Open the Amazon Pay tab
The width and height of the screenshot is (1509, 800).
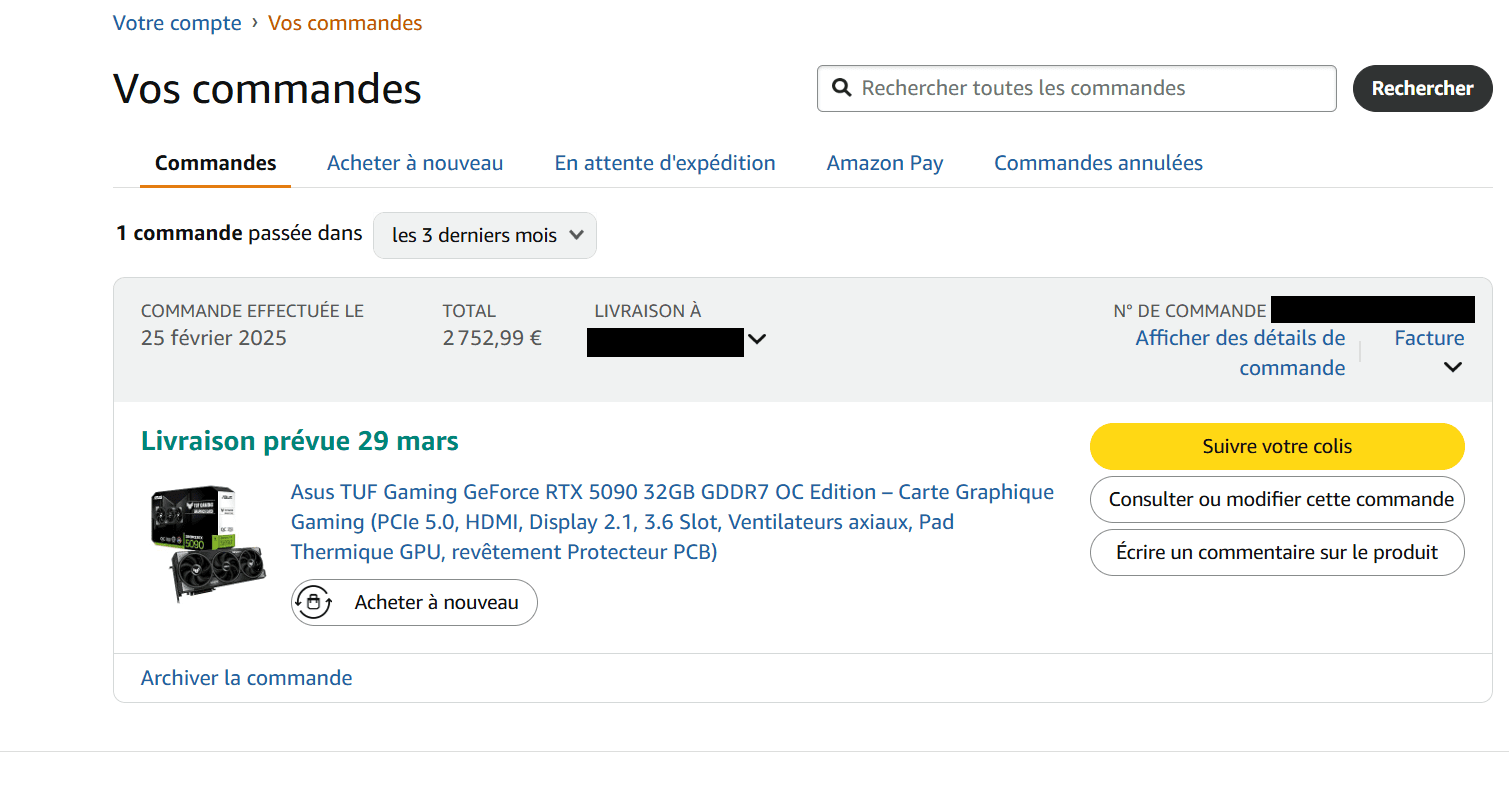(885, 163)
